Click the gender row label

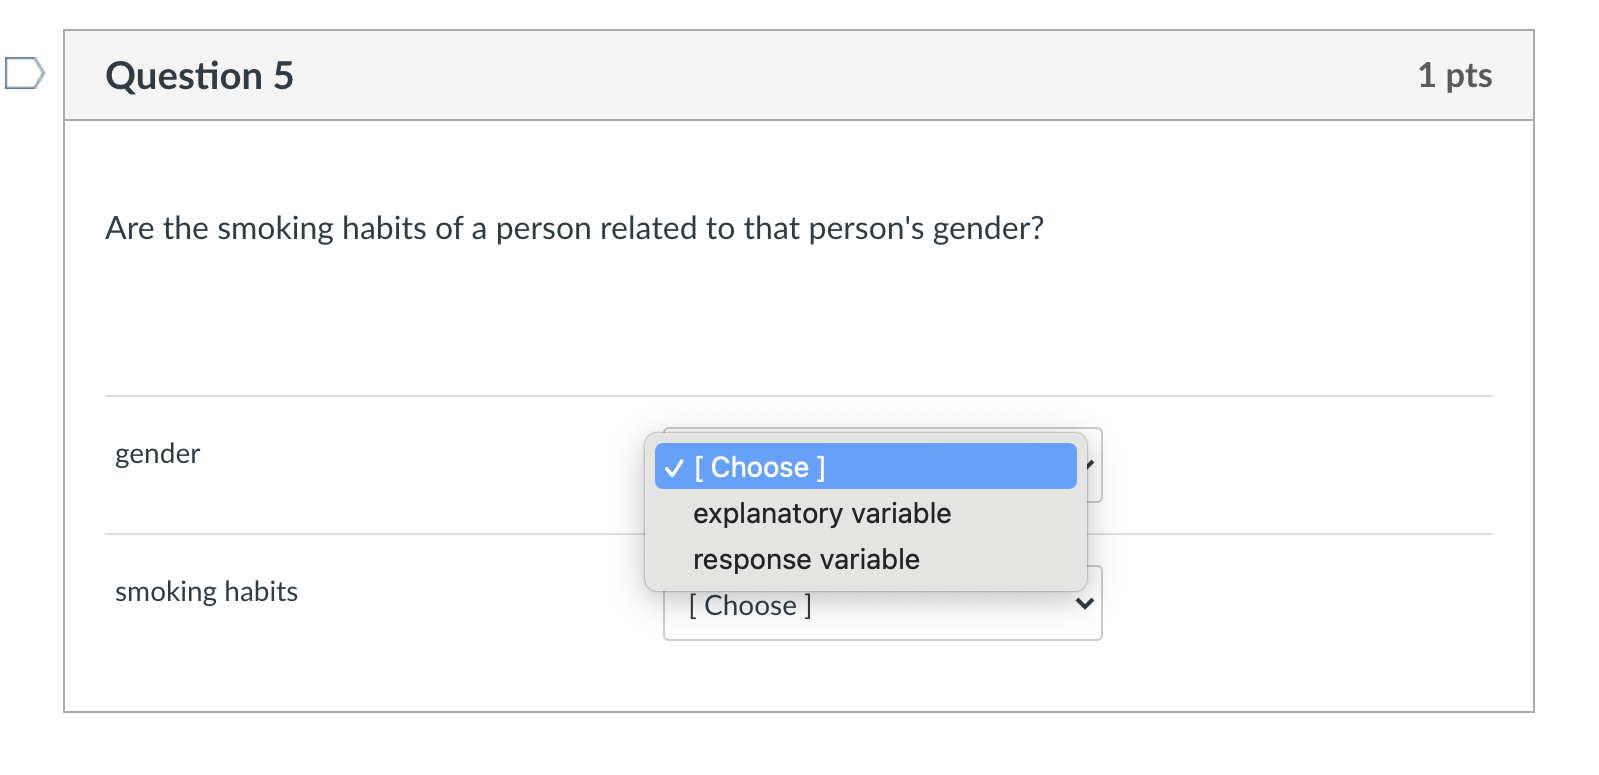157,453
